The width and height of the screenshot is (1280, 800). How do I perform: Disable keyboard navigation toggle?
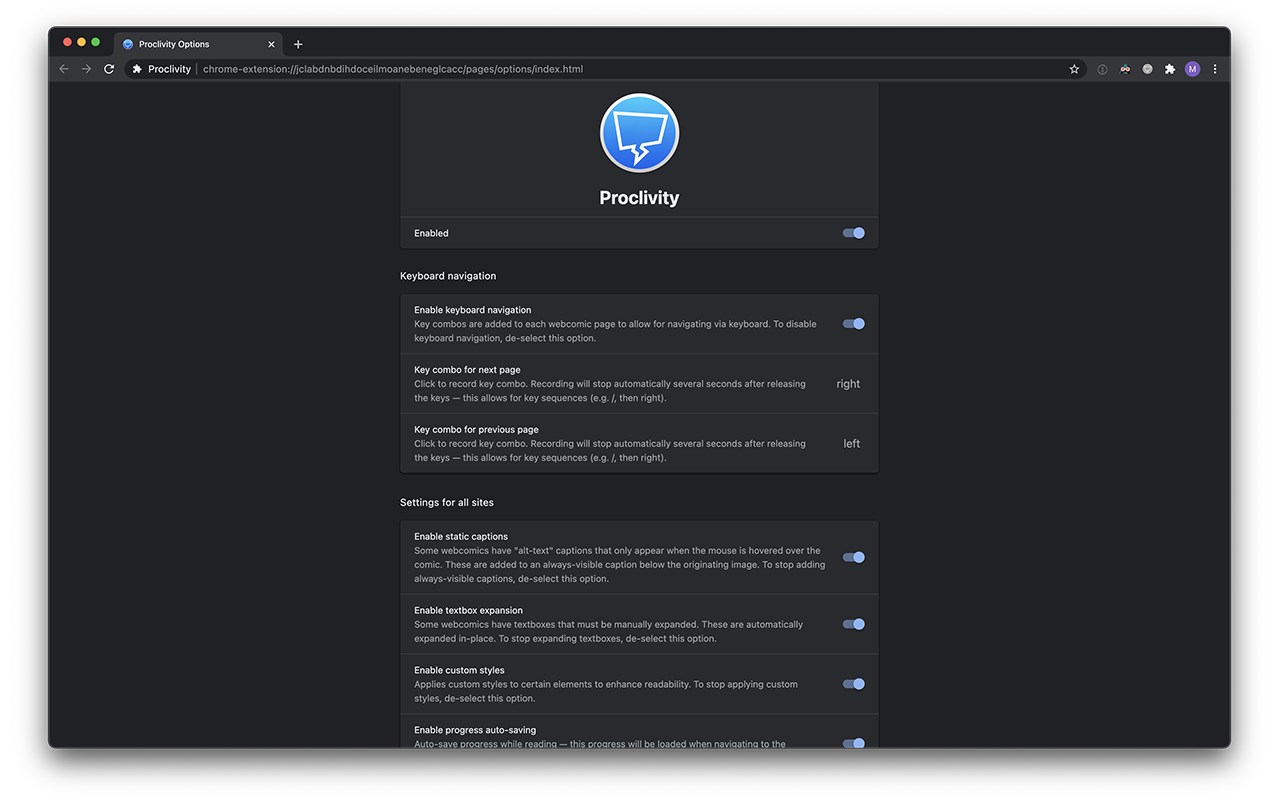(x=853, y=324)
